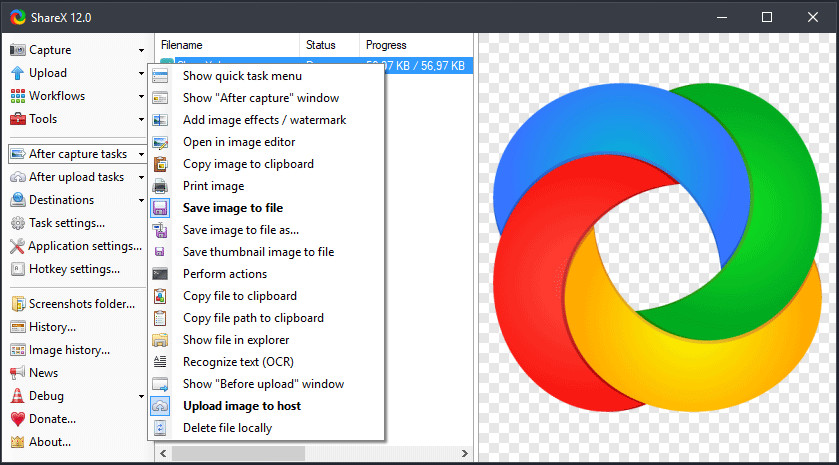The image size is (839, 465).
Task: Click the Donate heart icon
Action: click(x=18, y=419)
